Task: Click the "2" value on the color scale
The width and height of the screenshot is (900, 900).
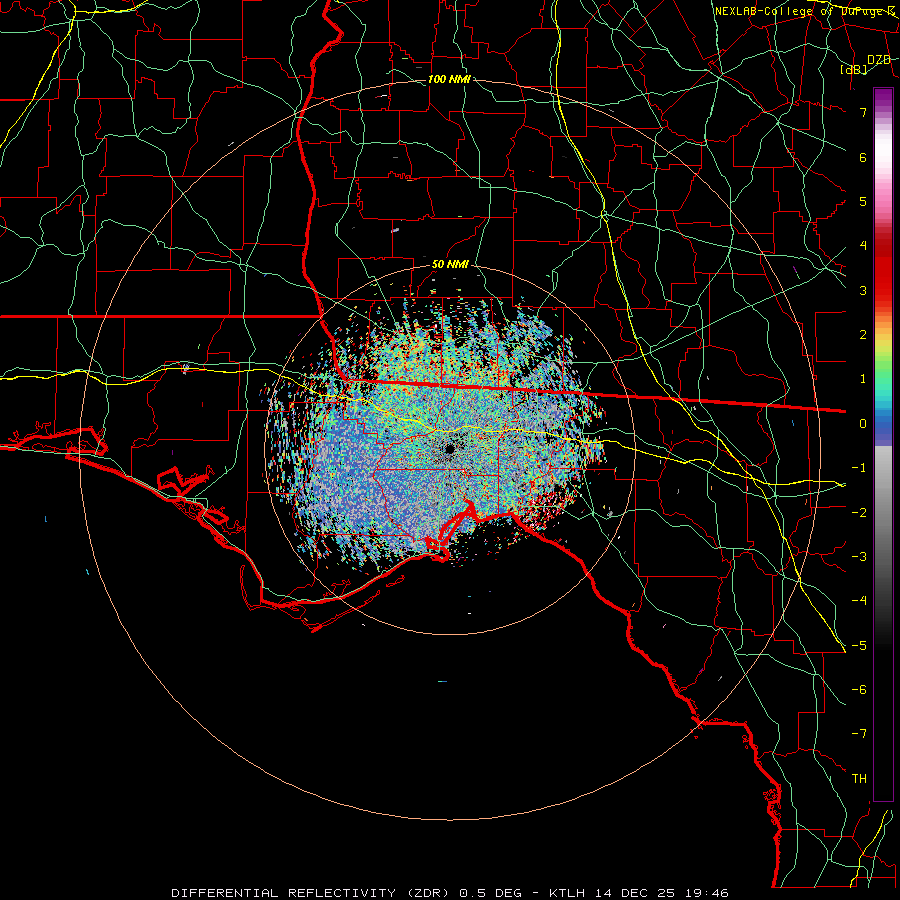Action: click(863, 335)
